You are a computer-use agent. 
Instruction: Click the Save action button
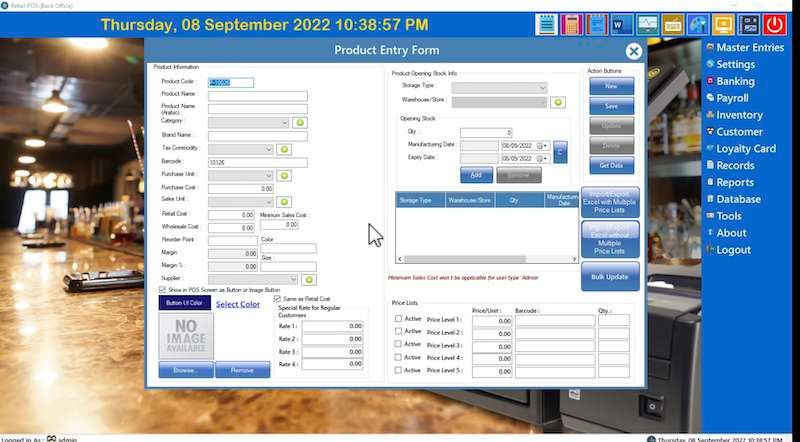[610, 106]
